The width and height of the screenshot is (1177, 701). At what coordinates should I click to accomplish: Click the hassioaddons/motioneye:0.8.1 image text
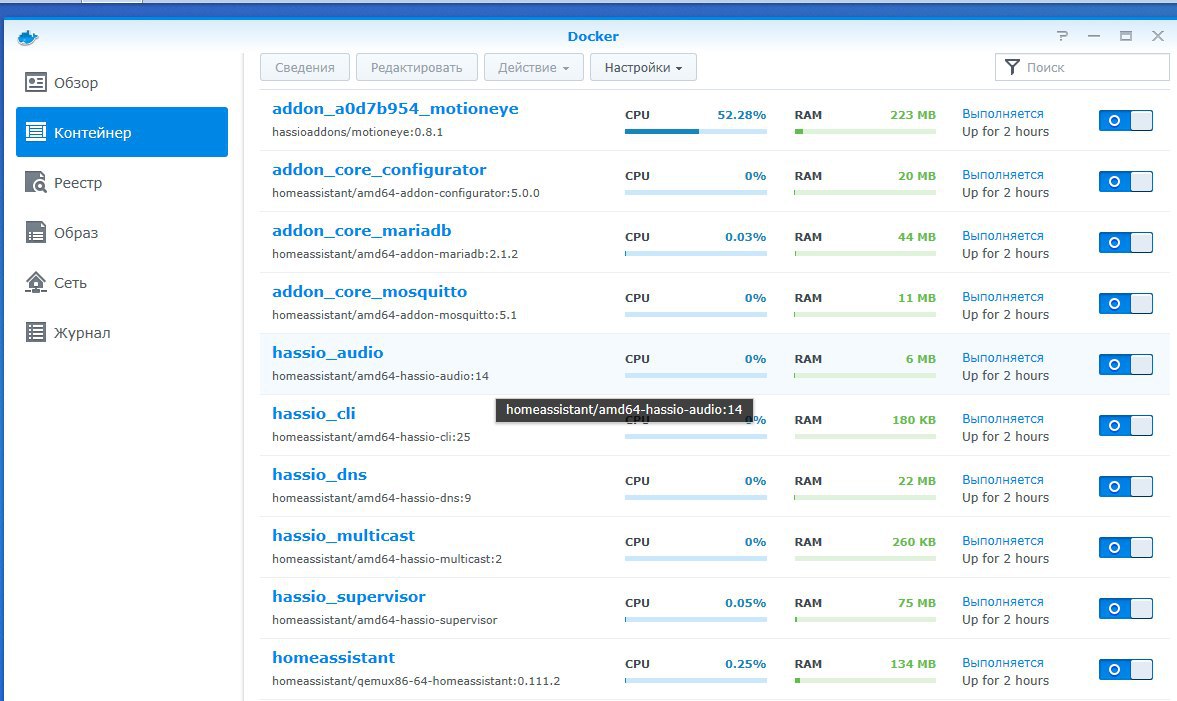pyautogui.click(x=357, y=132)
